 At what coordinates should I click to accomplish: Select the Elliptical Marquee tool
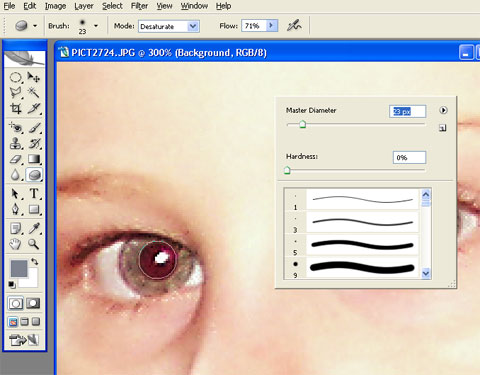pos(15,77)
